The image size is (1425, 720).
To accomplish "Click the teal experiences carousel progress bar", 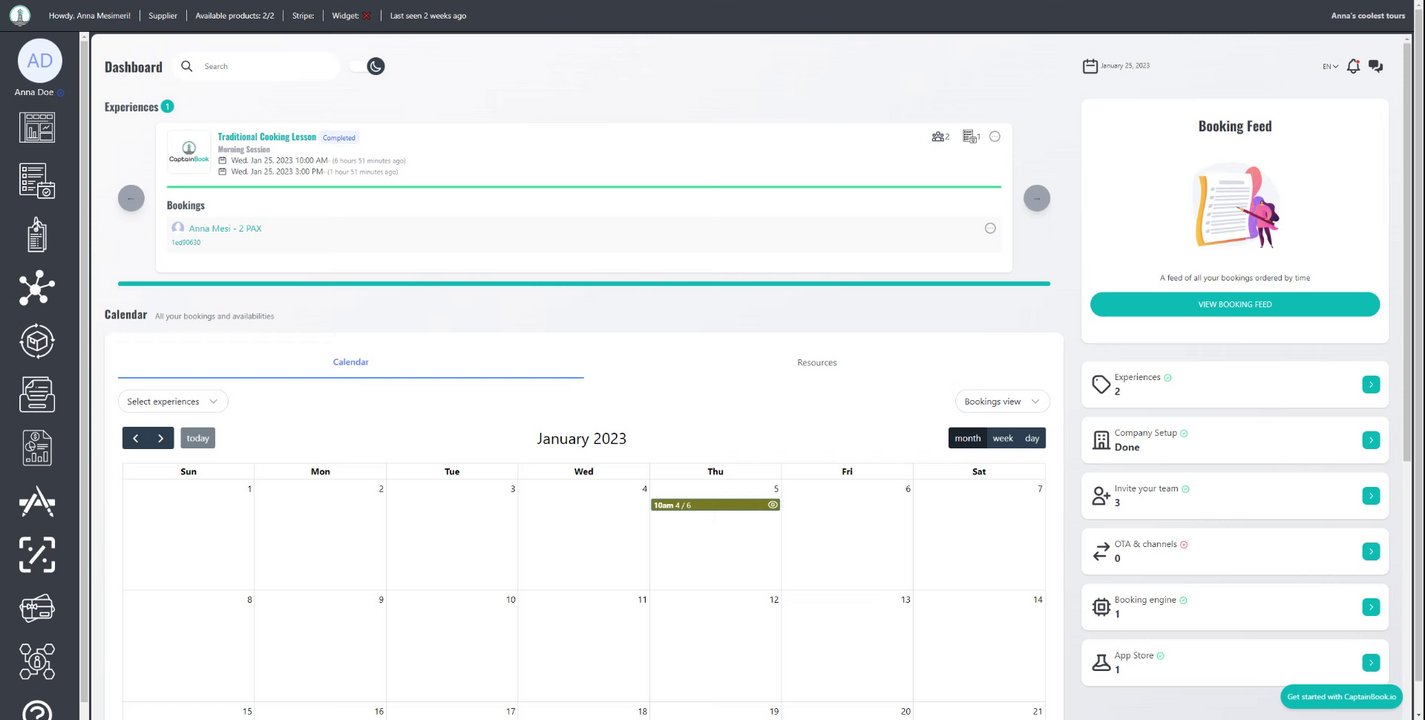I will (584, 284).
